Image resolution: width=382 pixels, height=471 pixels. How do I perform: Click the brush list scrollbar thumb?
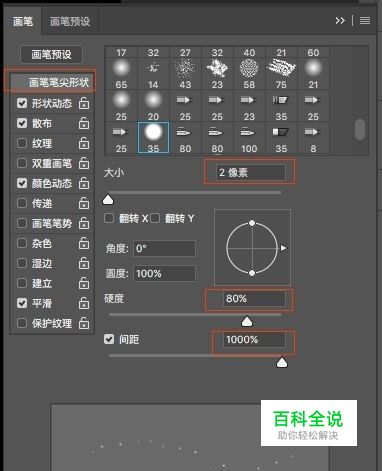pos(360,129)
